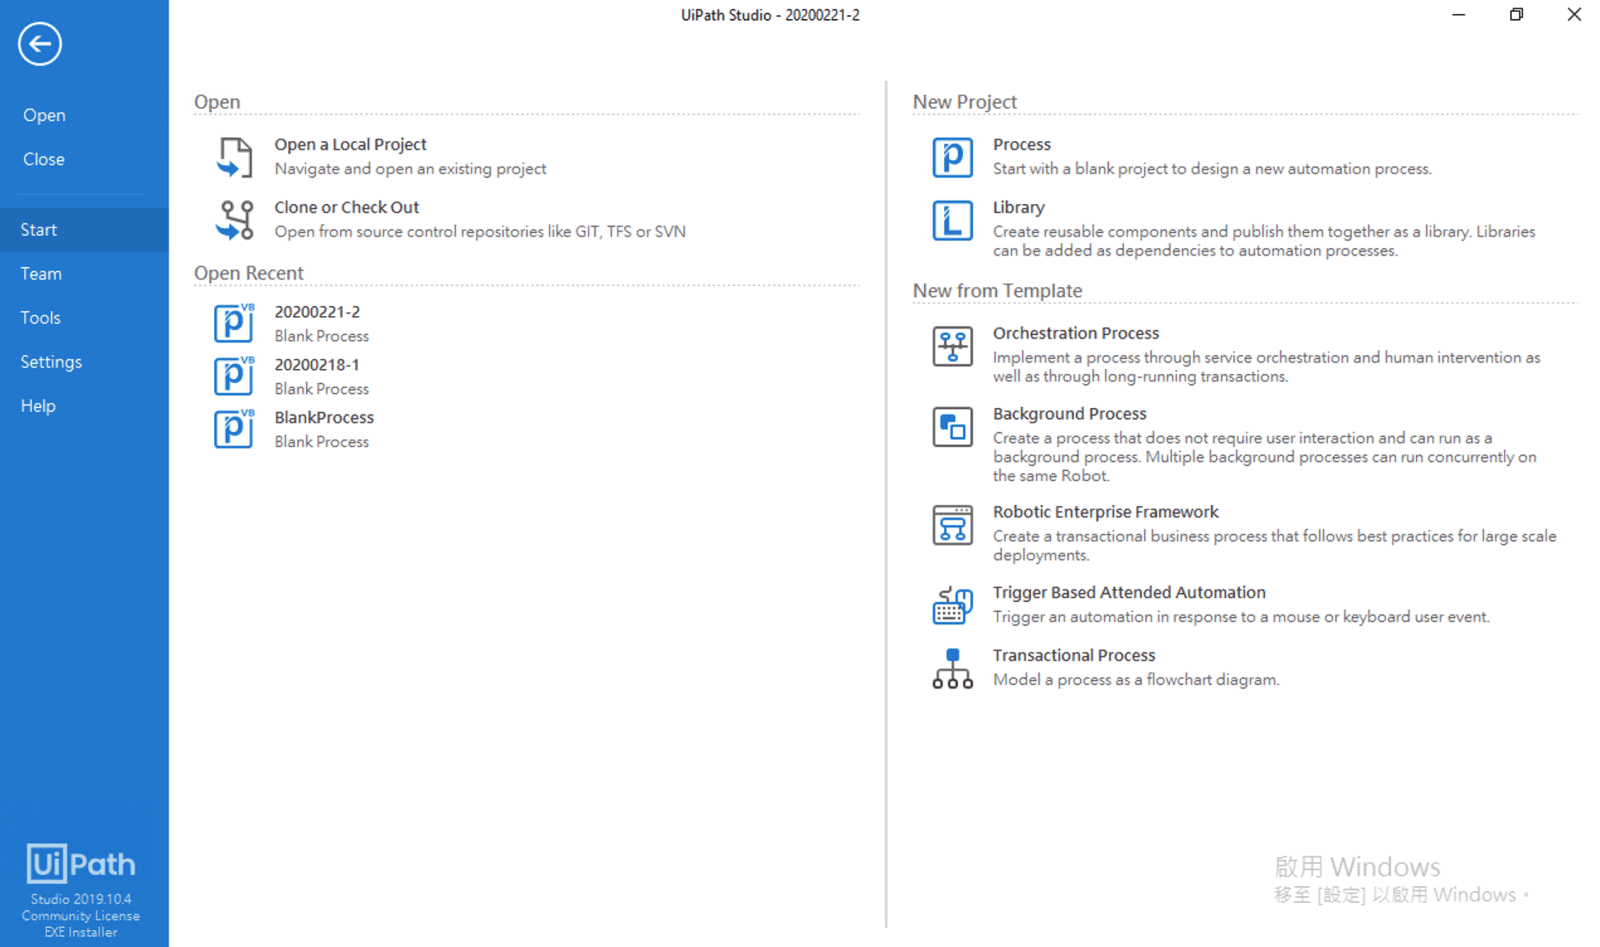Open the Open menu item in sidebar
1600x947 pixels.
point(45,115)
